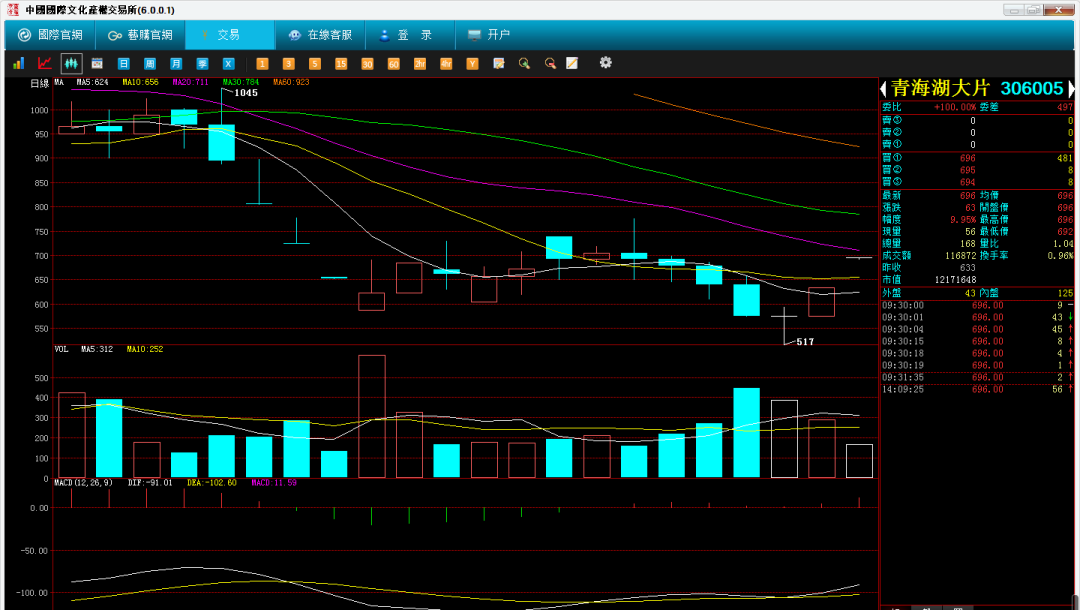Select the 15-minute interval icon
This screenshot has height=610, width=1080.
pyautogui.click(x=340, y=63)
